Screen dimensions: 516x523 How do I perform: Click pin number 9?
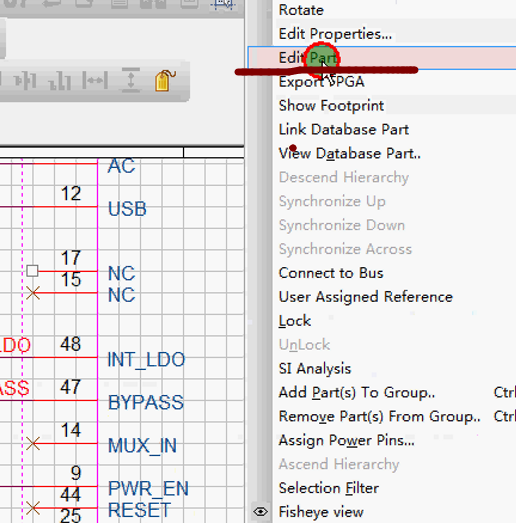pyautogui.click(x=76, y=473)
